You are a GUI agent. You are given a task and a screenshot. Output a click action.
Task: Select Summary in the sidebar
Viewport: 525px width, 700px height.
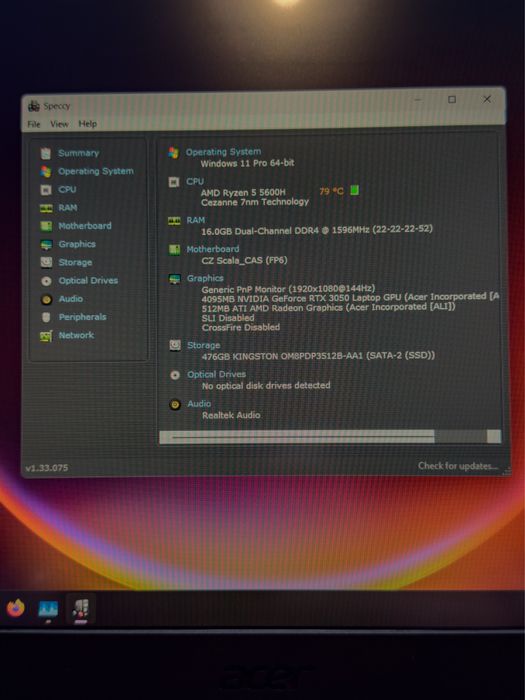tap(79, 153)
